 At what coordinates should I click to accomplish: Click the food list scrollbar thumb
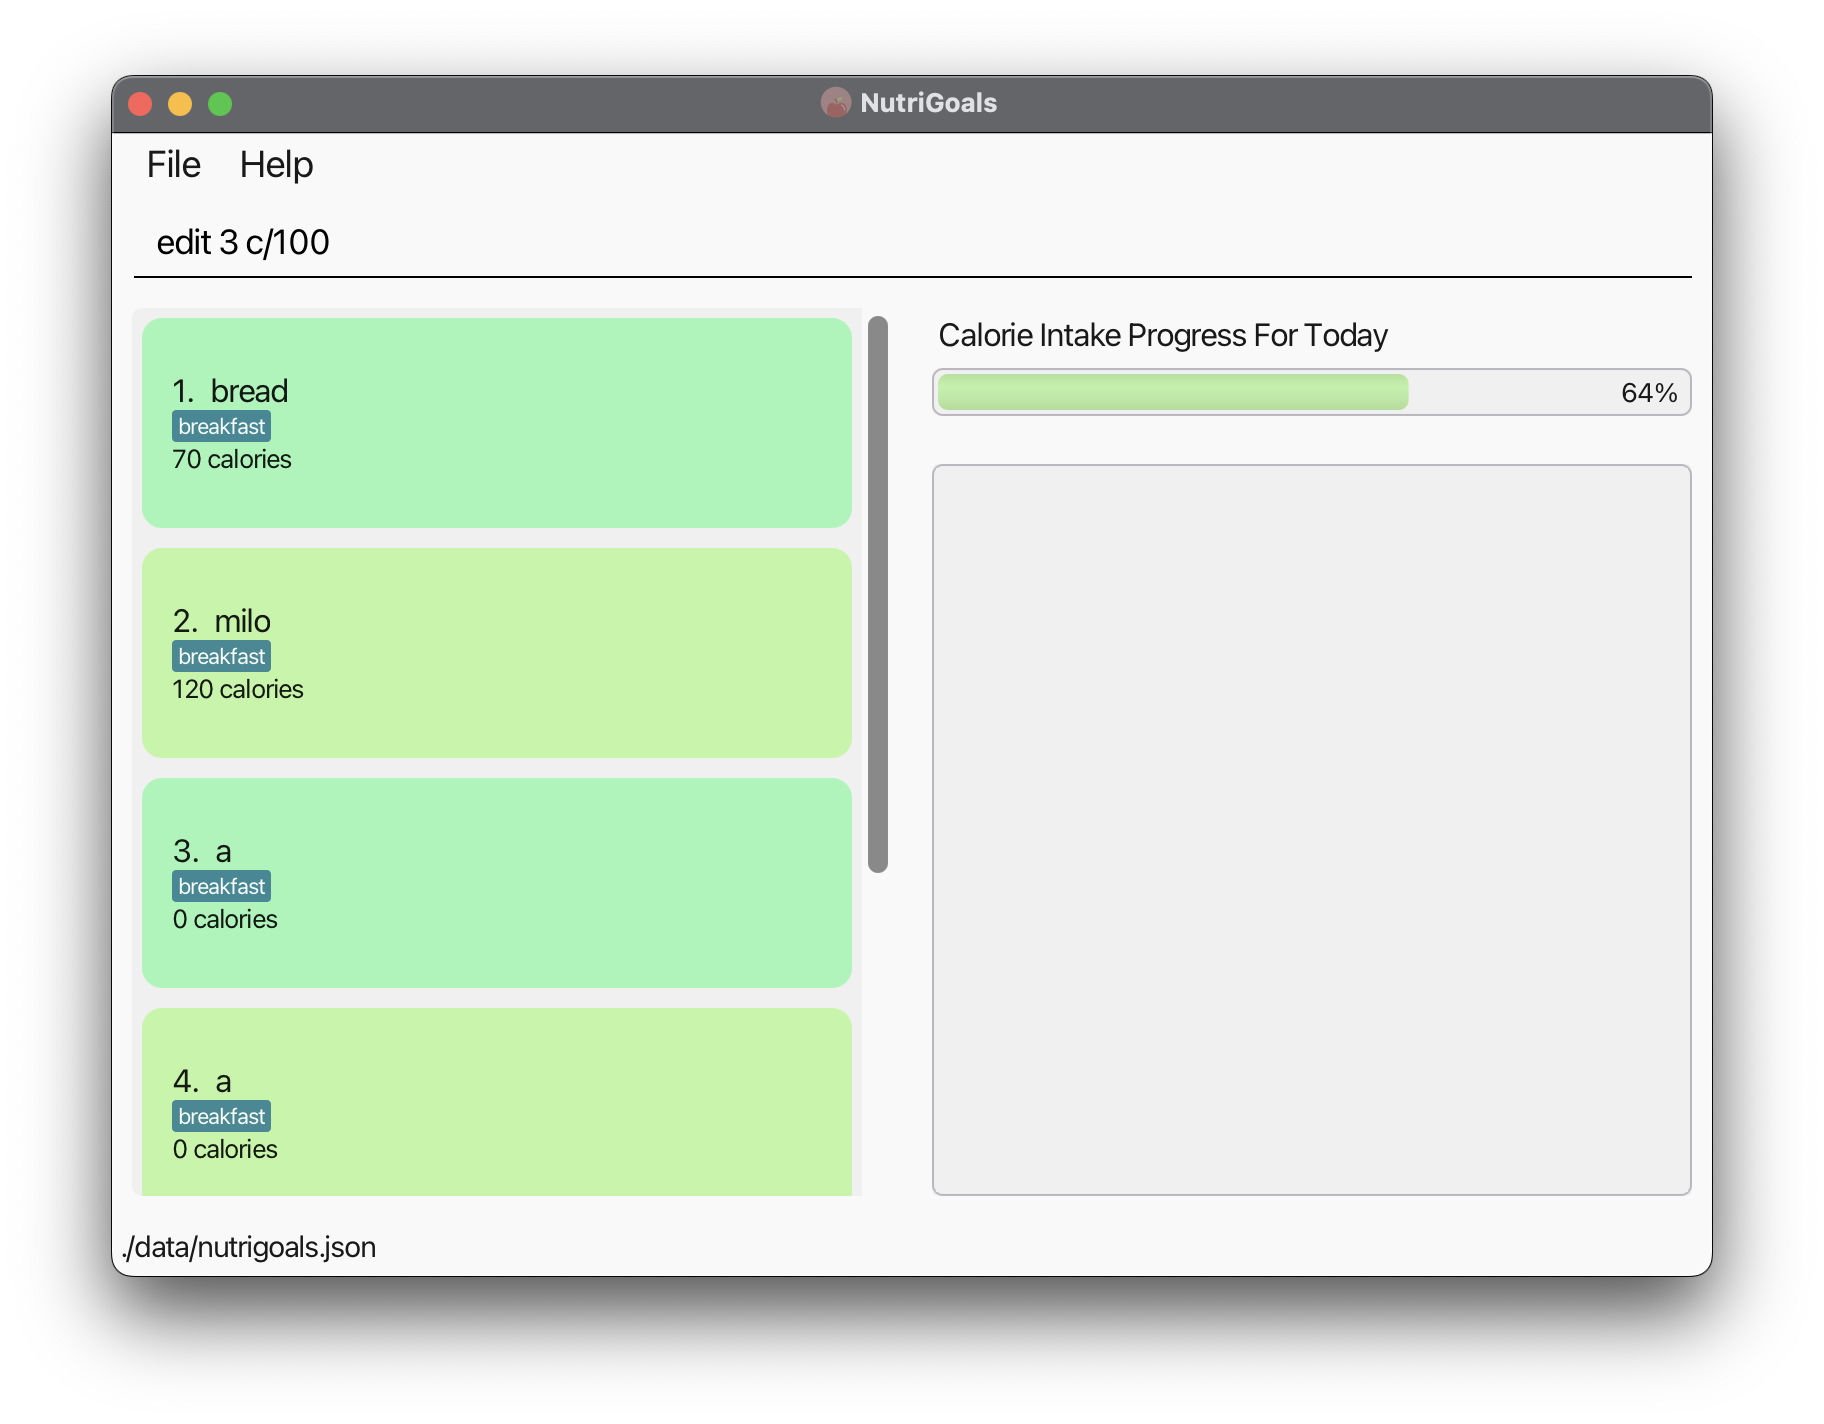click(x=878, y=594)
